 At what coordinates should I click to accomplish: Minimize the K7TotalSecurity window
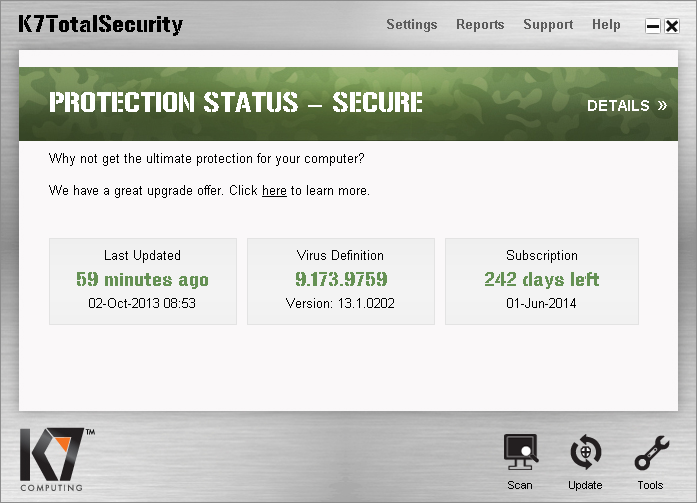tap(653, 27)
